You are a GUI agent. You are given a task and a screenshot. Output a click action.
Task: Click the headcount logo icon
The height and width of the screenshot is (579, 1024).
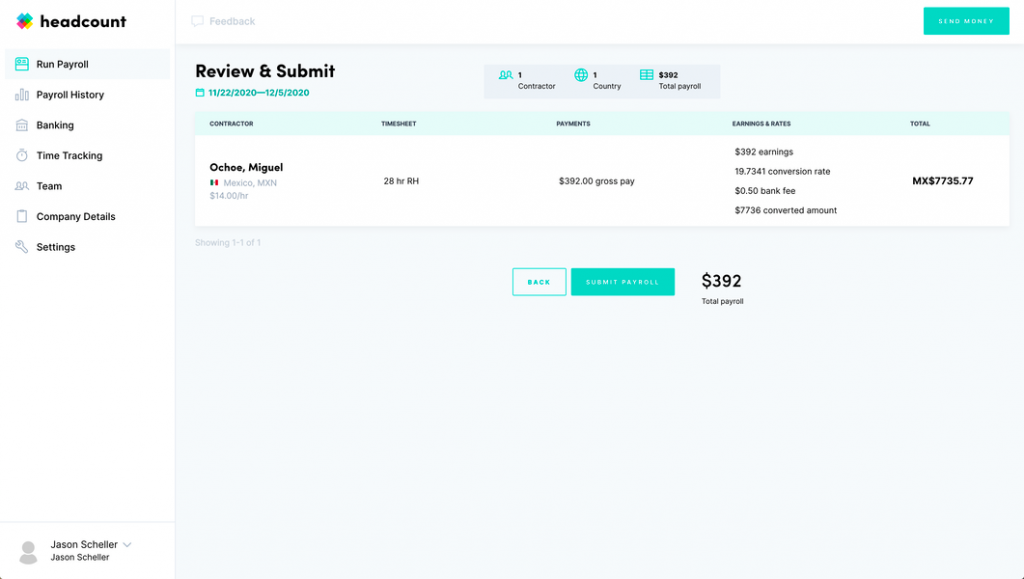(23, 20)
